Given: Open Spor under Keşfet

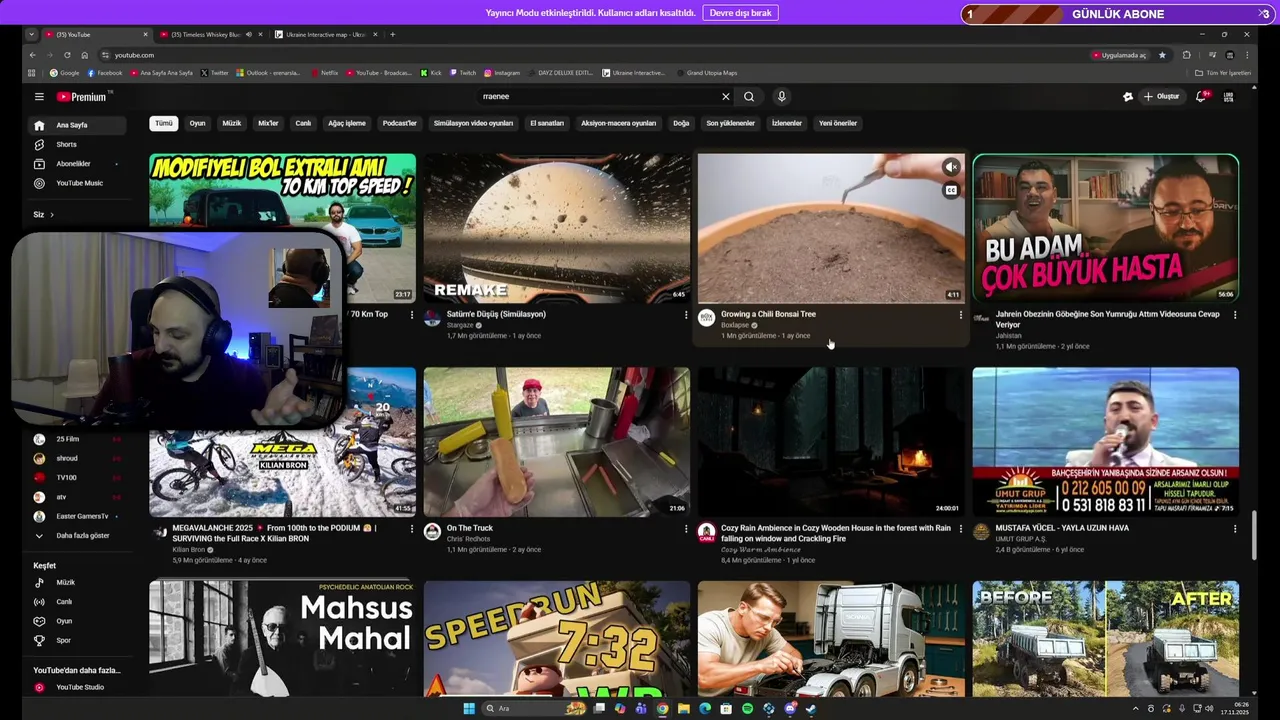Looking at the screenshot, I should 77,640.
